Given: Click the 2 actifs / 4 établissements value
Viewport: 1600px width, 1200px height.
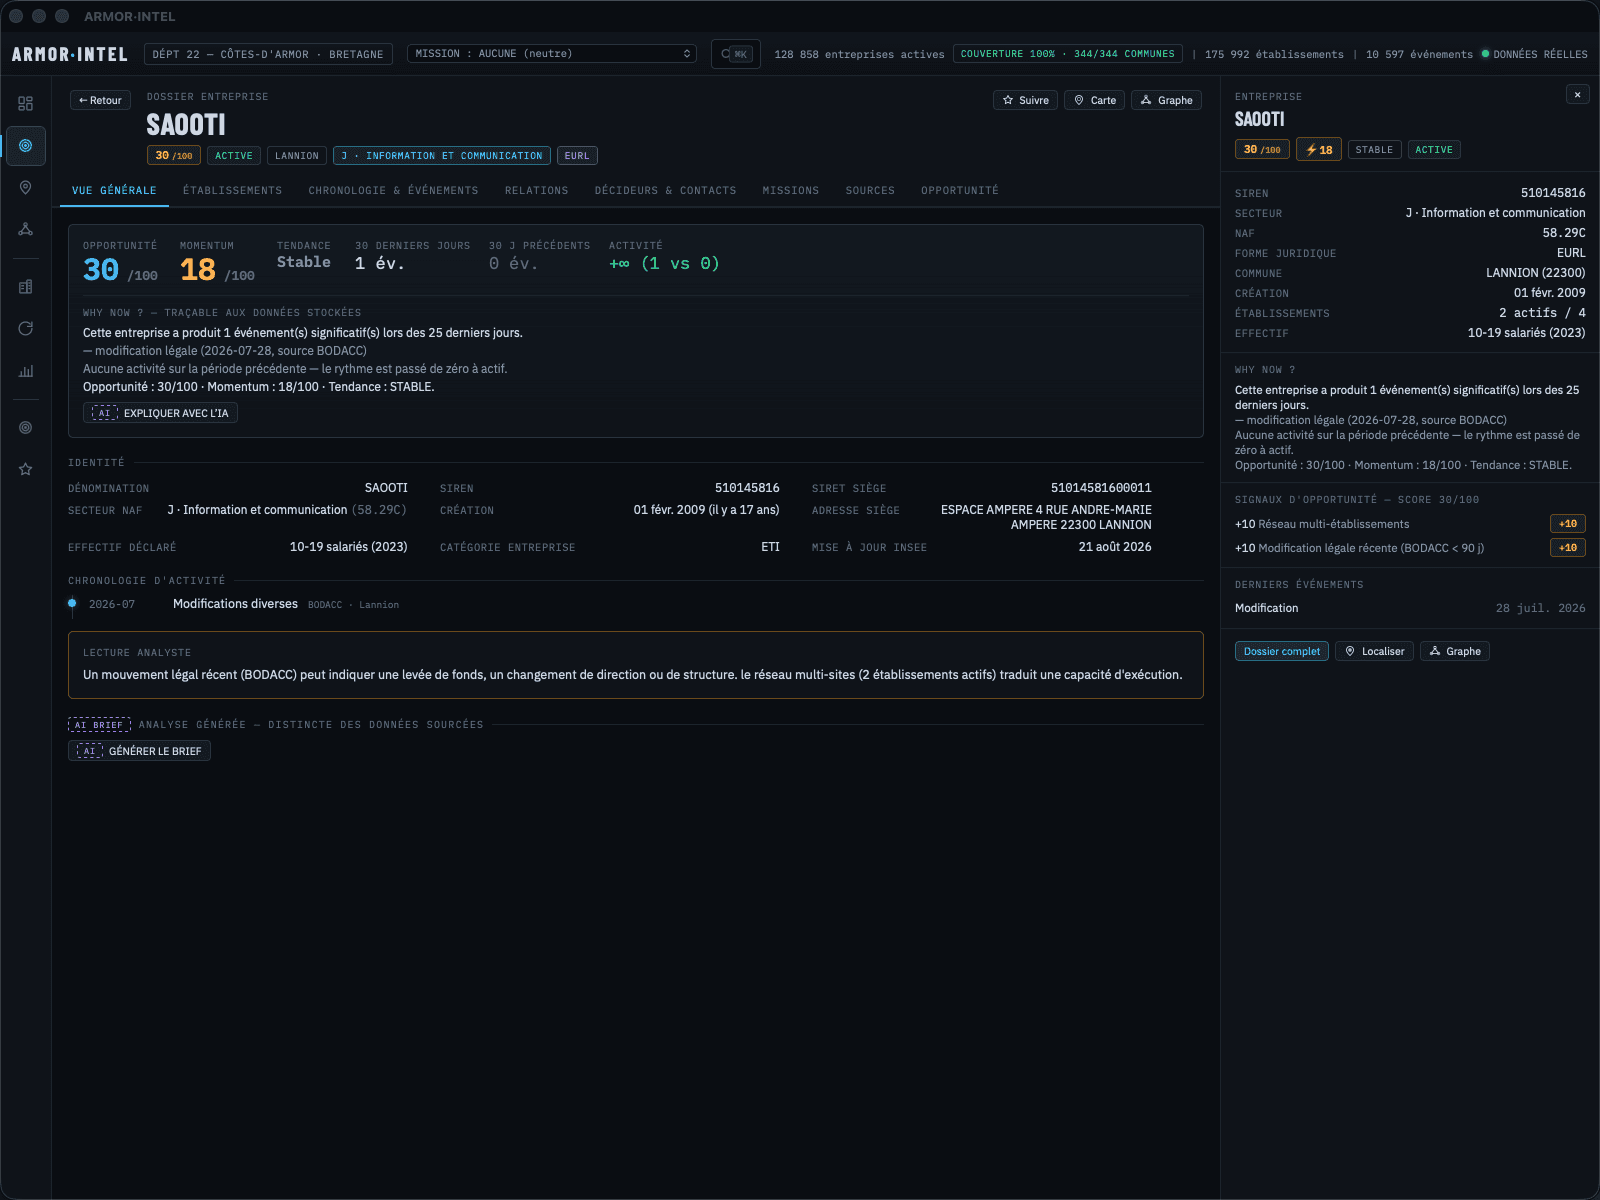Looking at the screenshot, I should point(1542,313).
